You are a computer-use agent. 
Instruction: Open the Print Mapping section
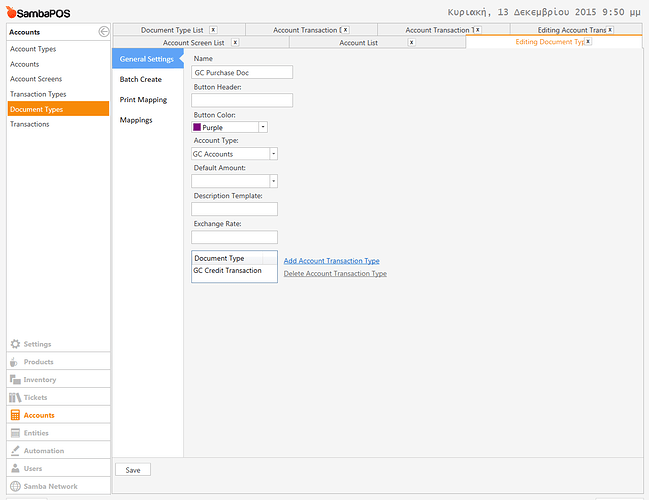coord(143,99)
